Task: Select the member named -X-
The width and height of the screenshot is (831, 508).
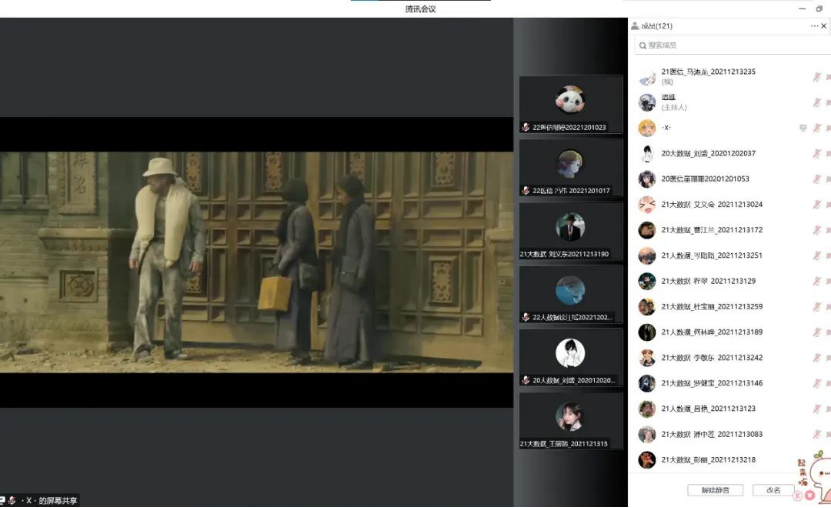Action: pyautogui.click(x=666, y=128)
